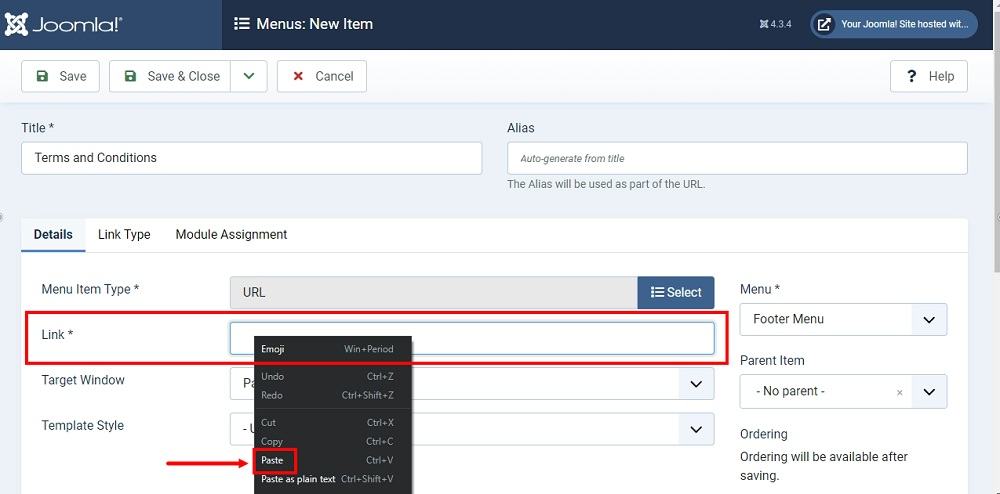
Task: Click the Menu Item Type URL field
Action: point(434,293)
